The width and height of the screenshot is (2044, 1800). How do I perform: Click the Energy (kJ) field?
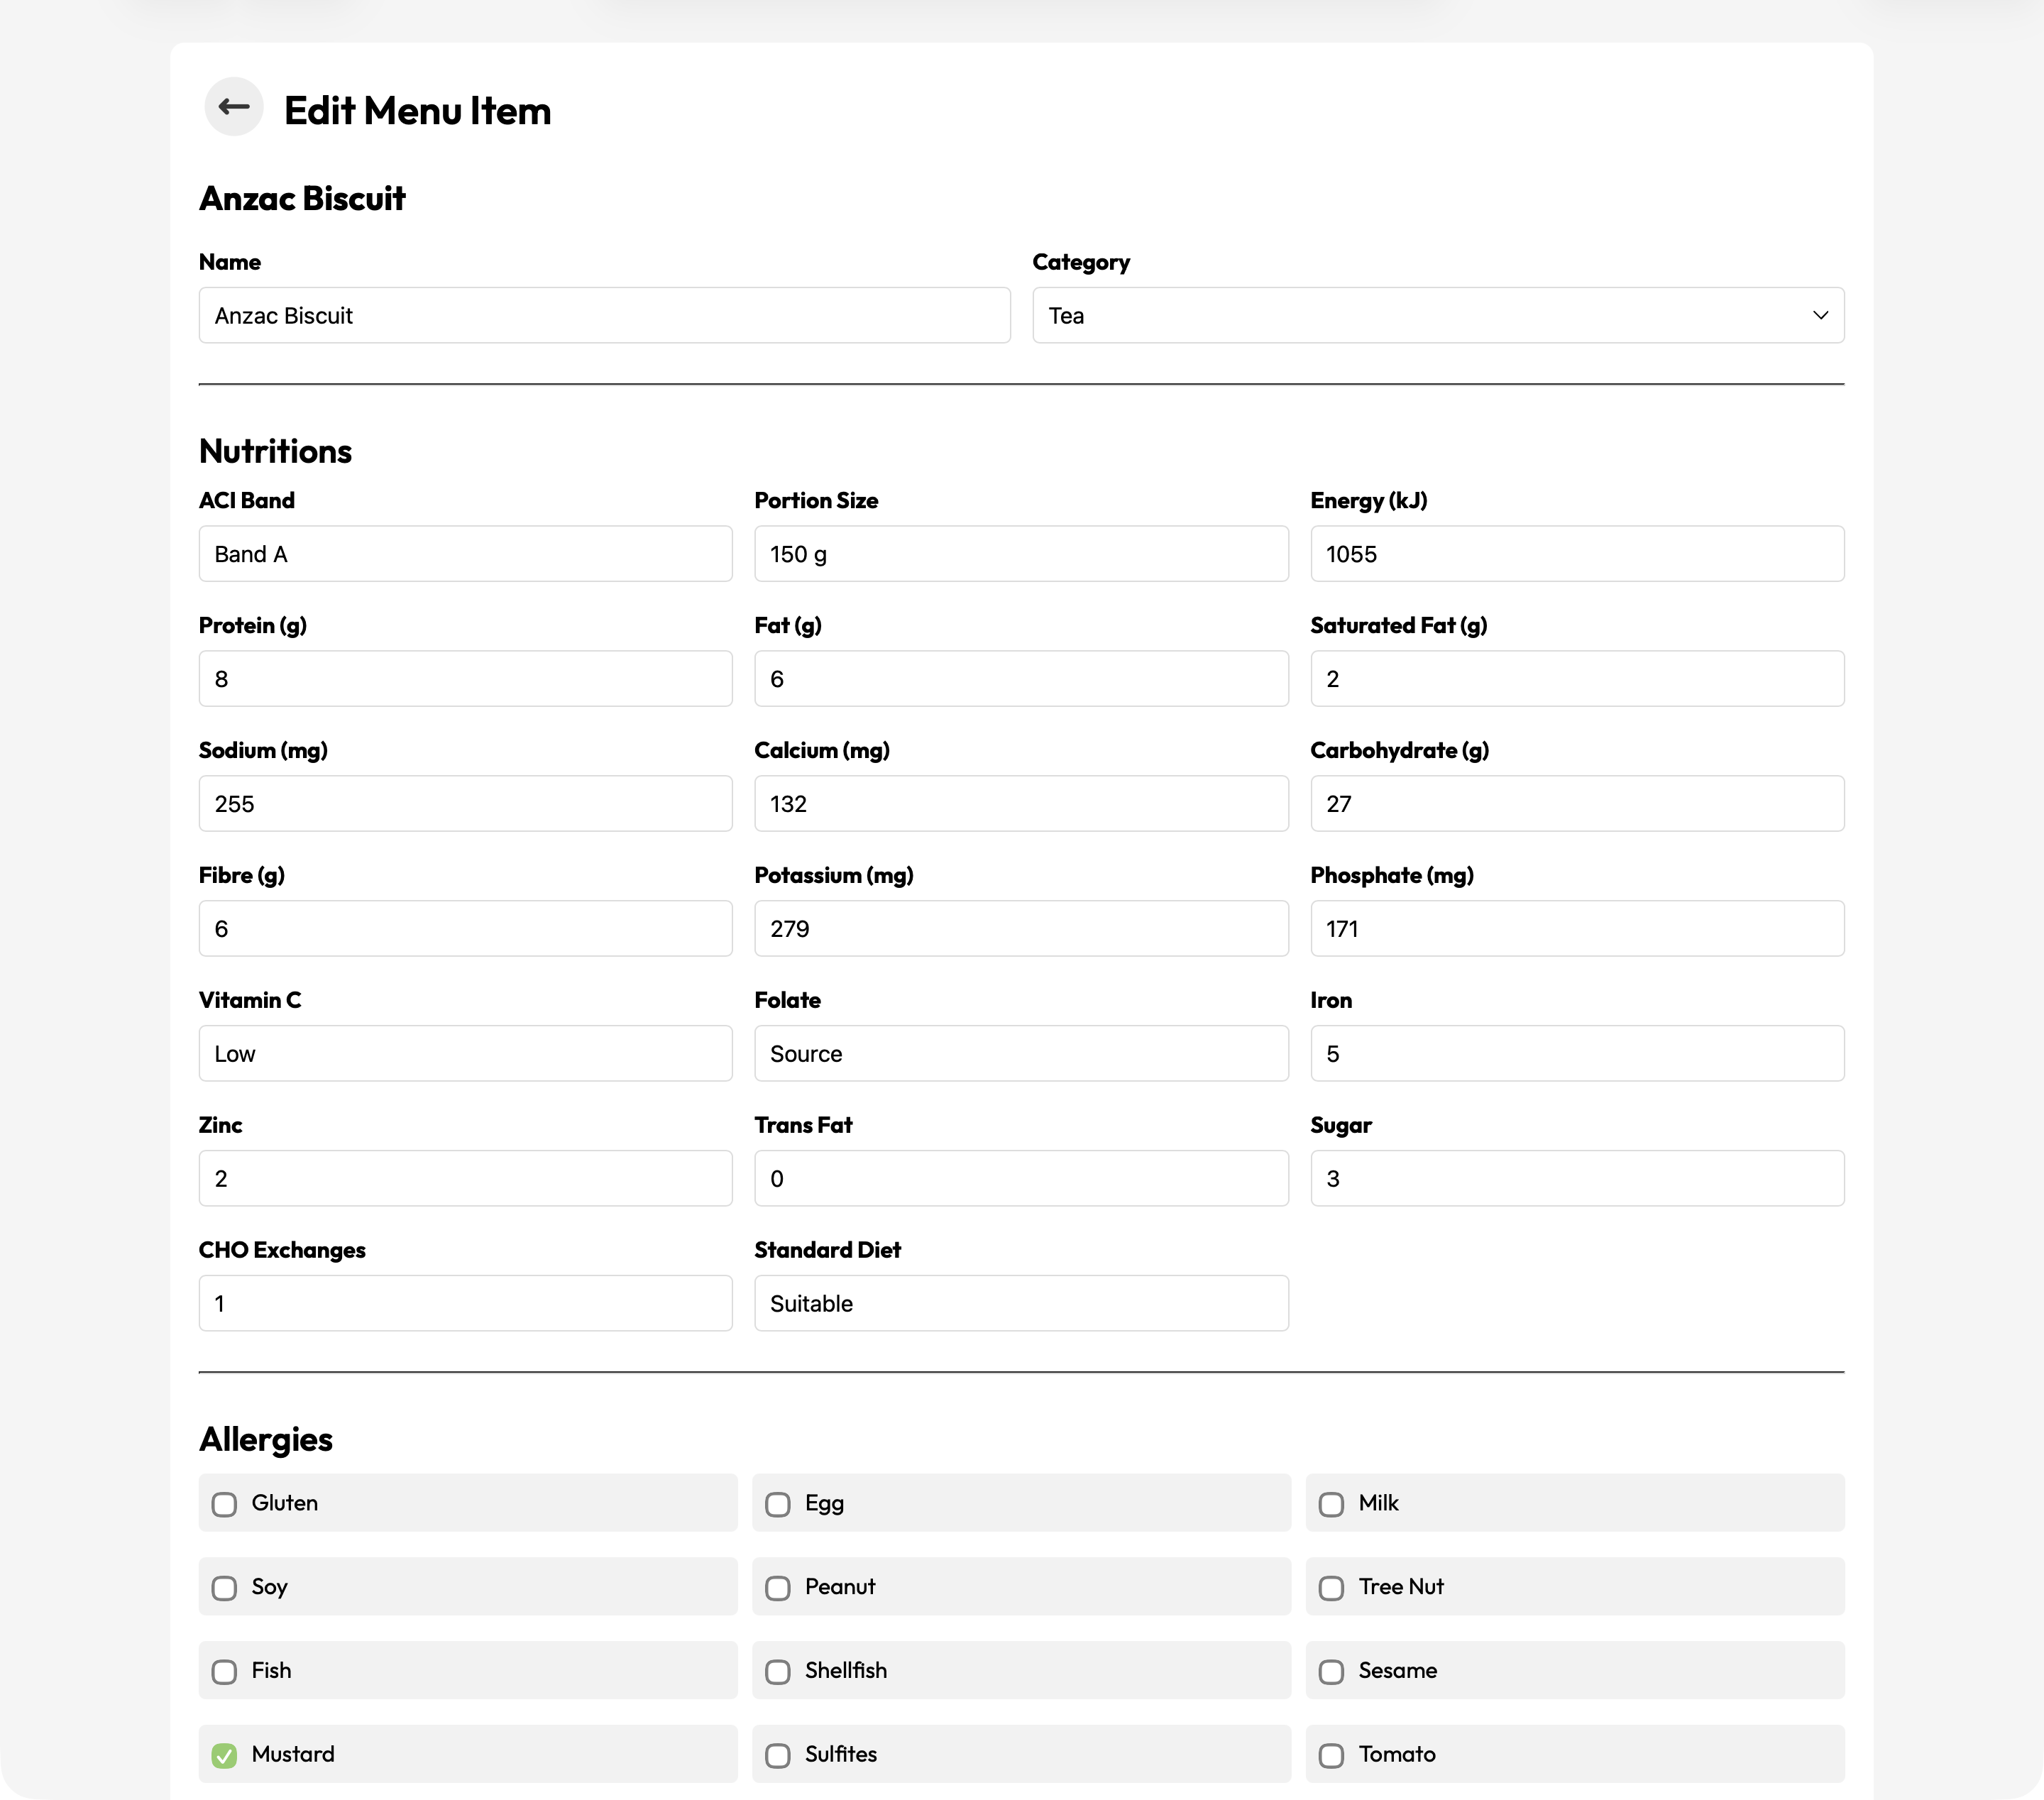pyautogui.click(x=1577, y=554)
